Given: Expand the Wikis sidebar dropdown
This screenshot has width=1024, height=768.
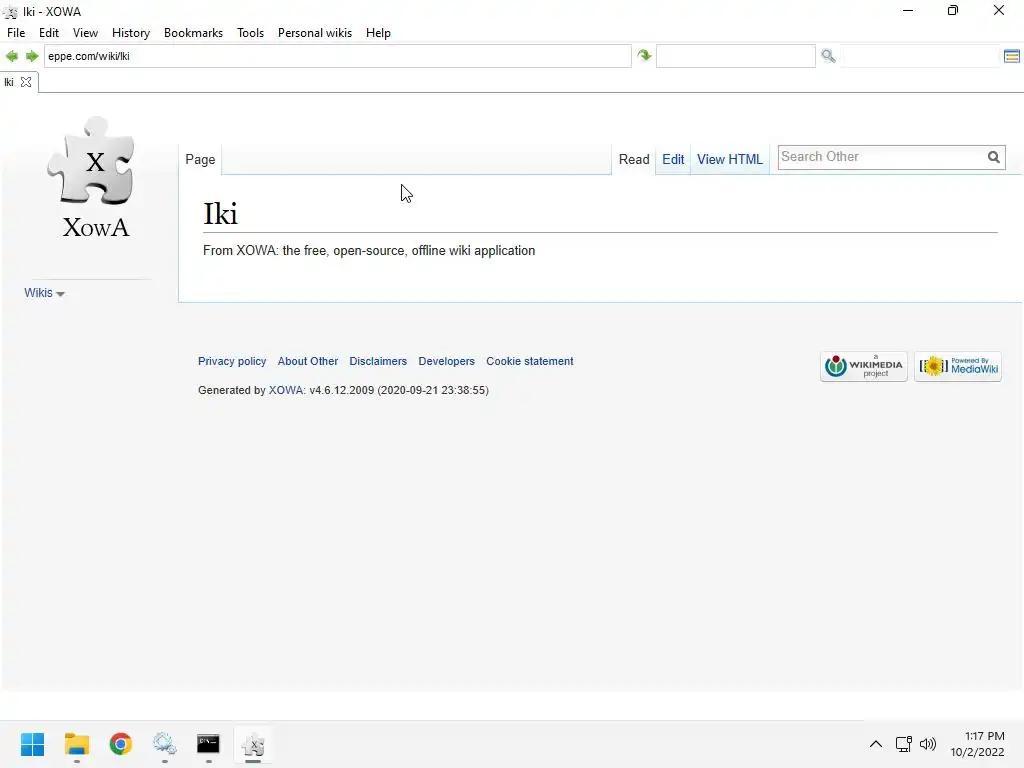Looking at the screenshot, I should pos(44,293).
